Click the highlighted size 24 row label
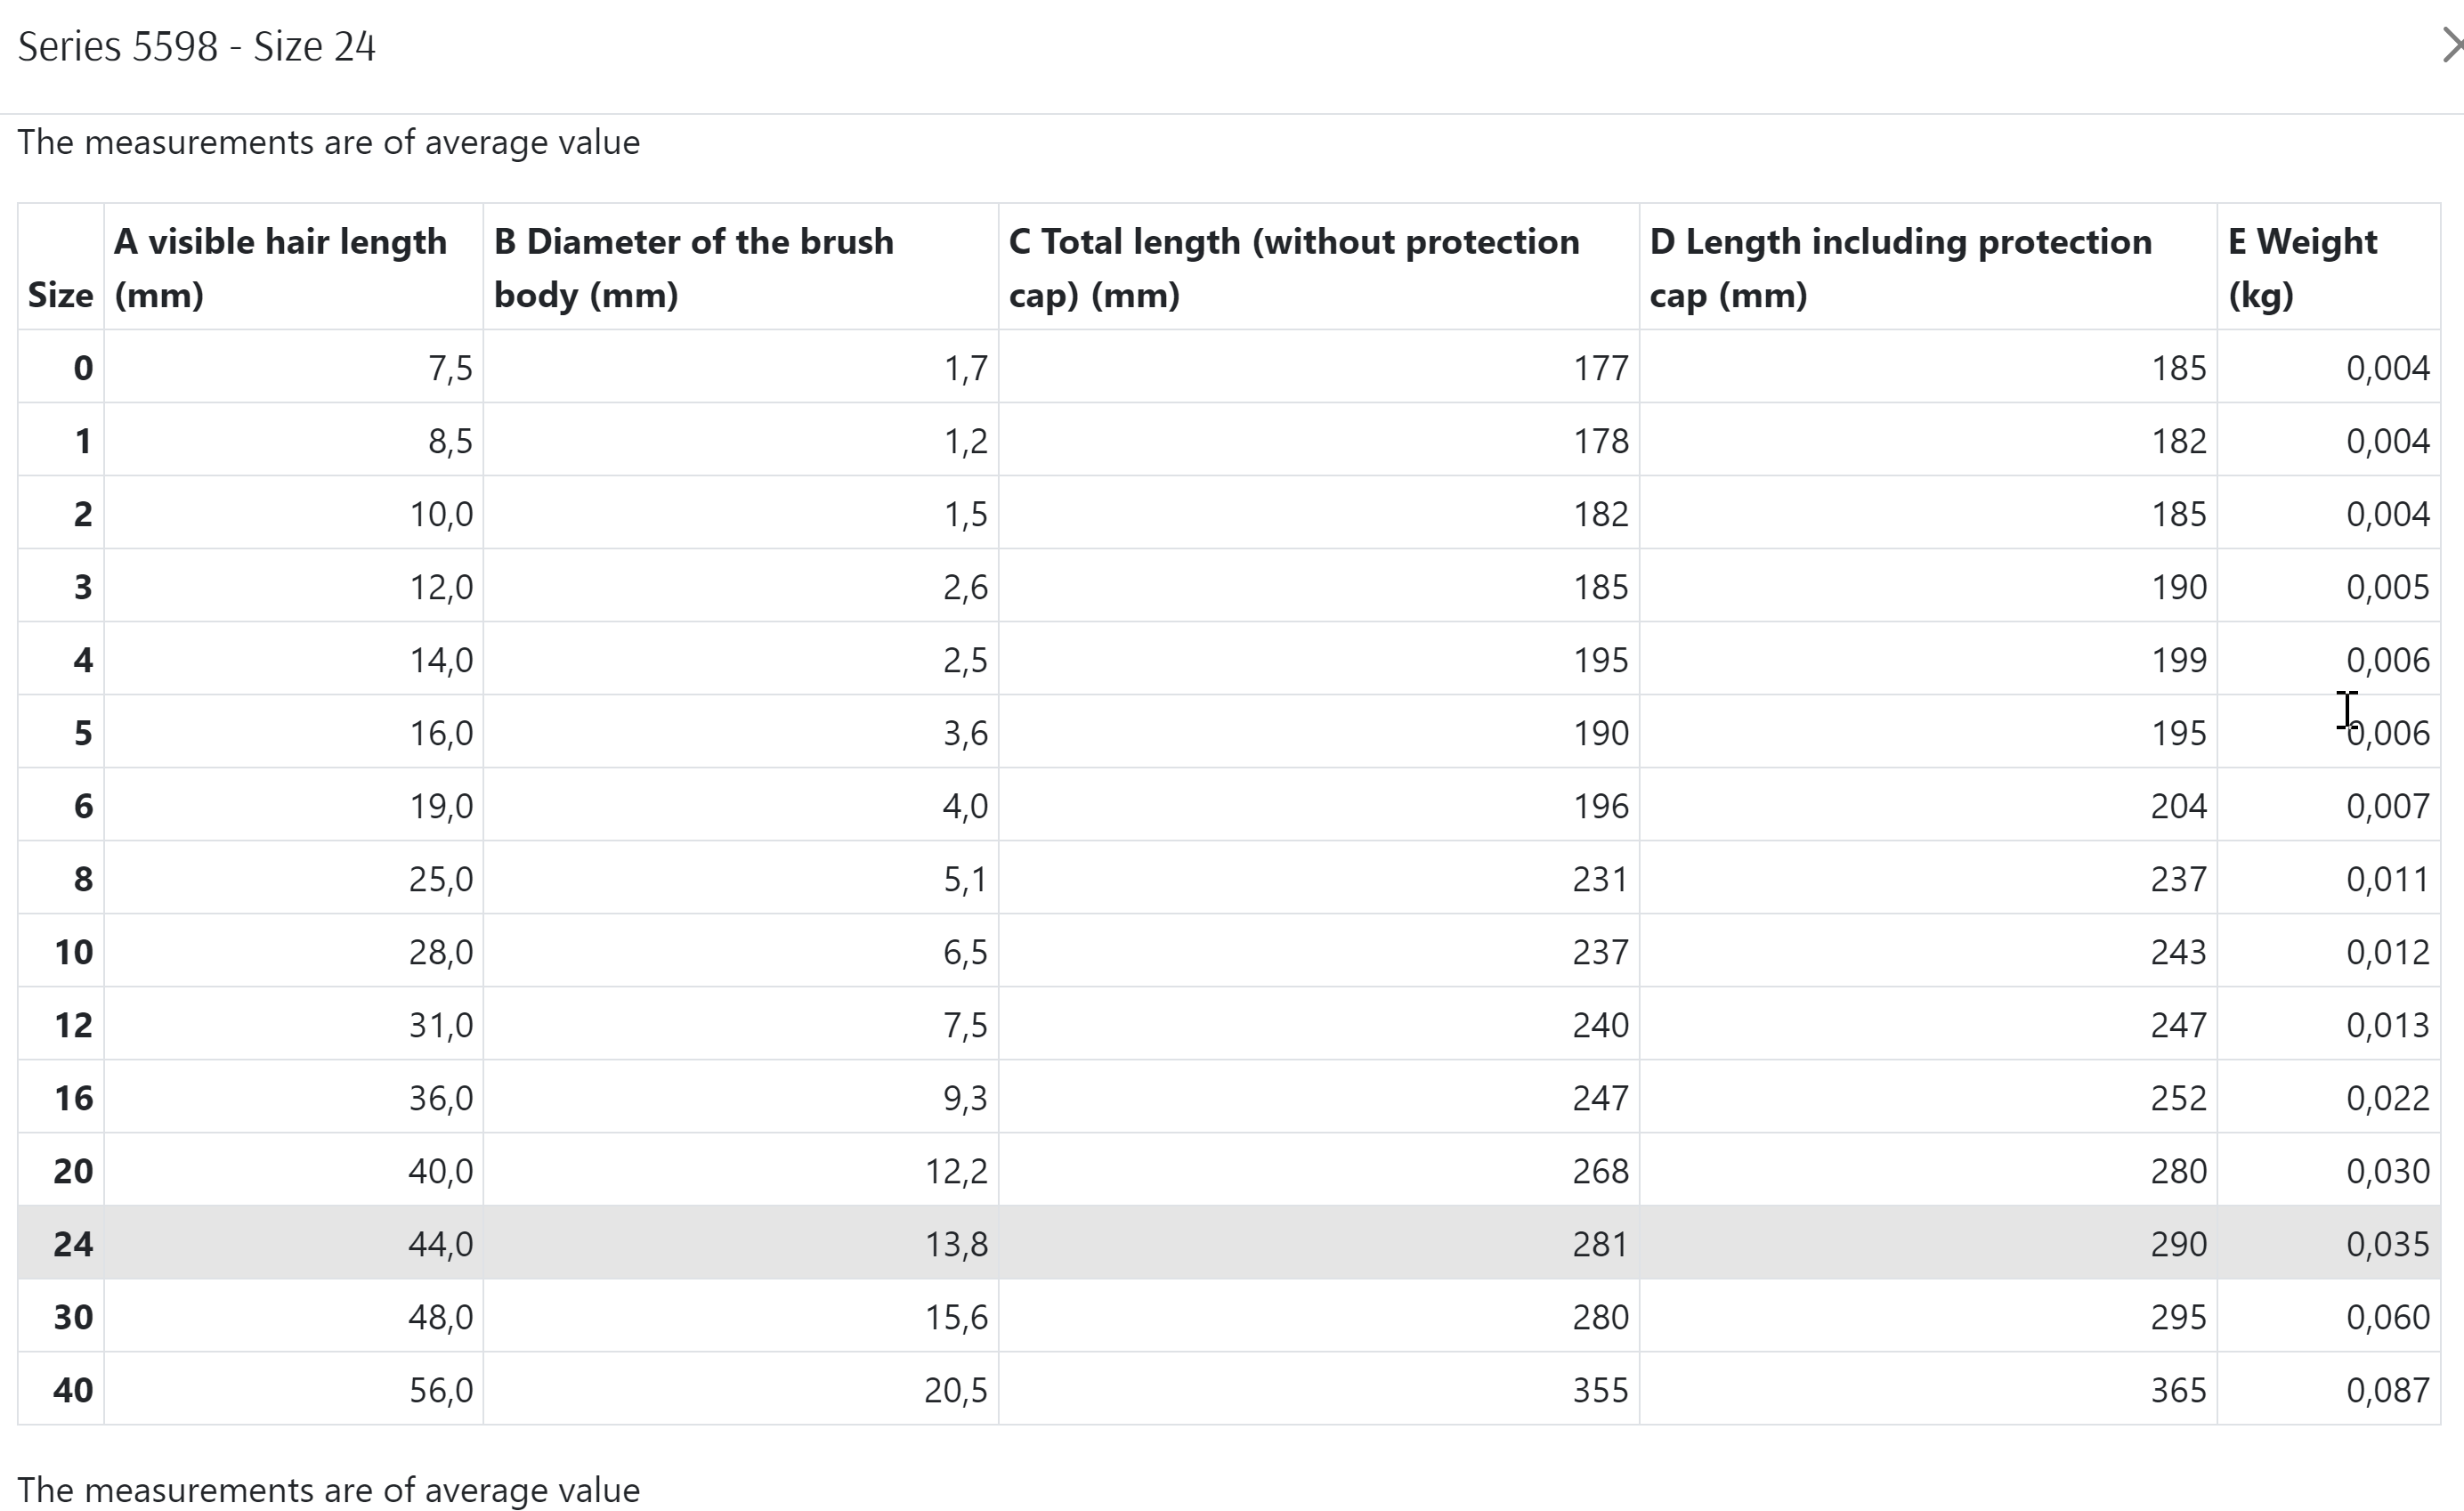Viewport: 2464px width, 1511px height. [73, 1244]
